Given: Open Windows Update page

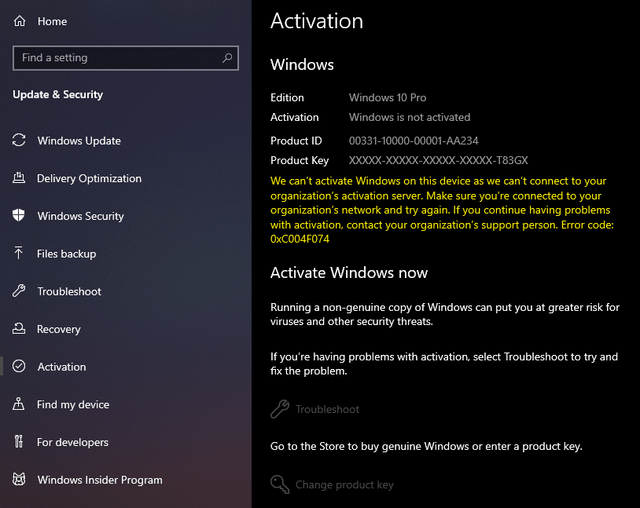Looking at the screenshot, I should [79, 141].
